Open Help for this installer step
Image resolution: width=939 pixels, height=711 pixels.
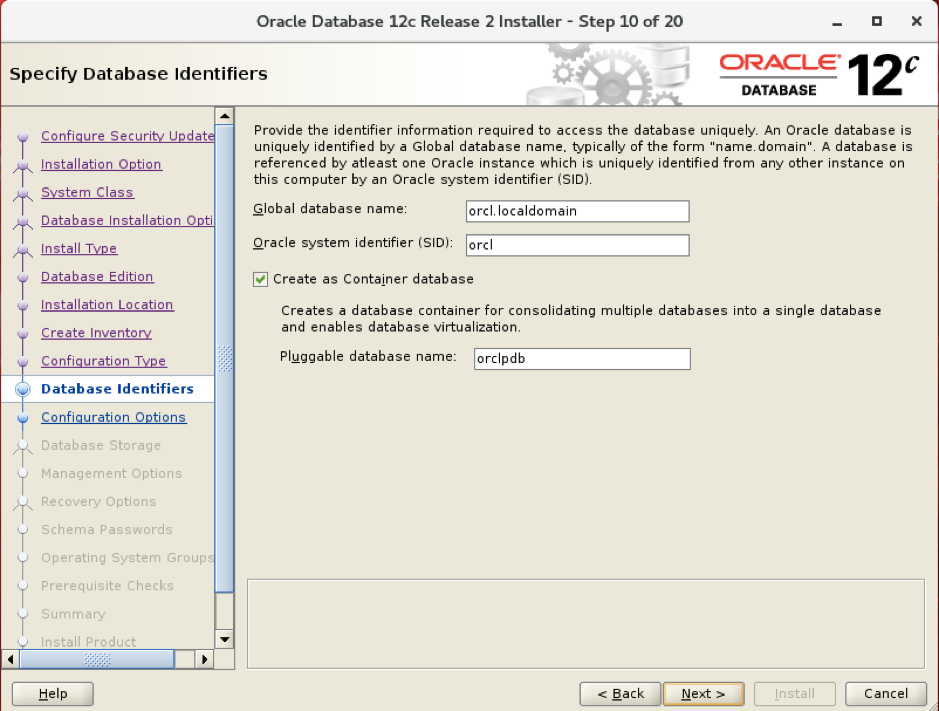(x=52, y=693)
